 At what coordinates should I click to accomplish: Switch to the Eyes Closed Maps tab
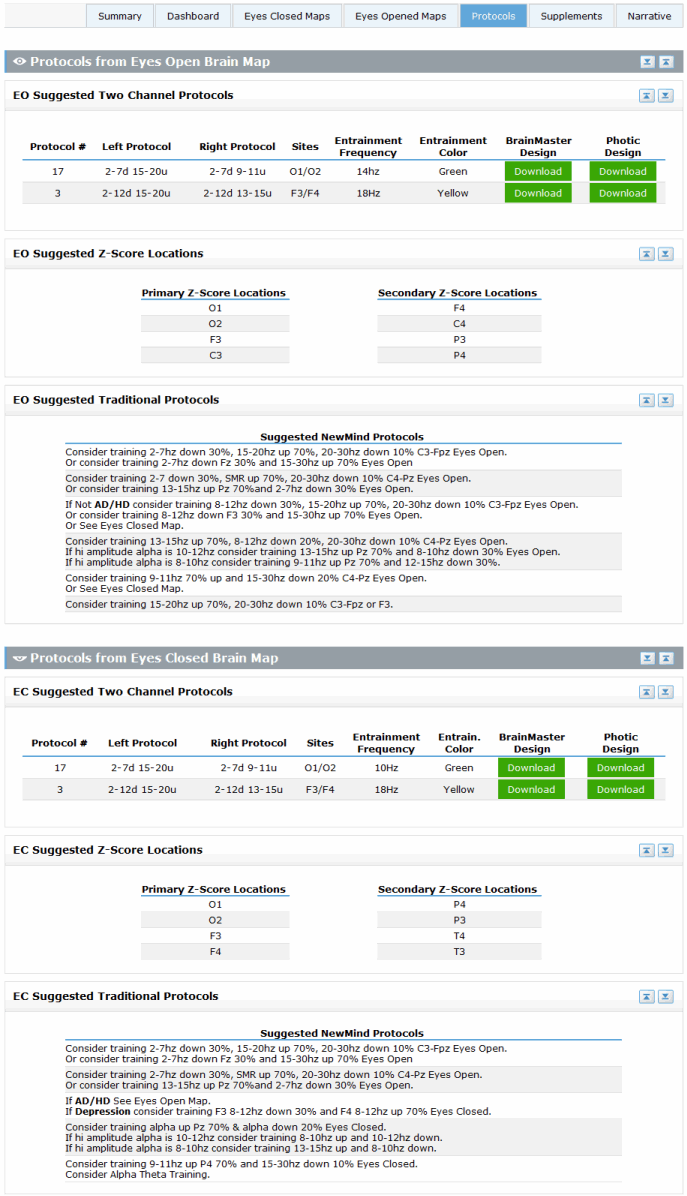(x=286, y=16)
